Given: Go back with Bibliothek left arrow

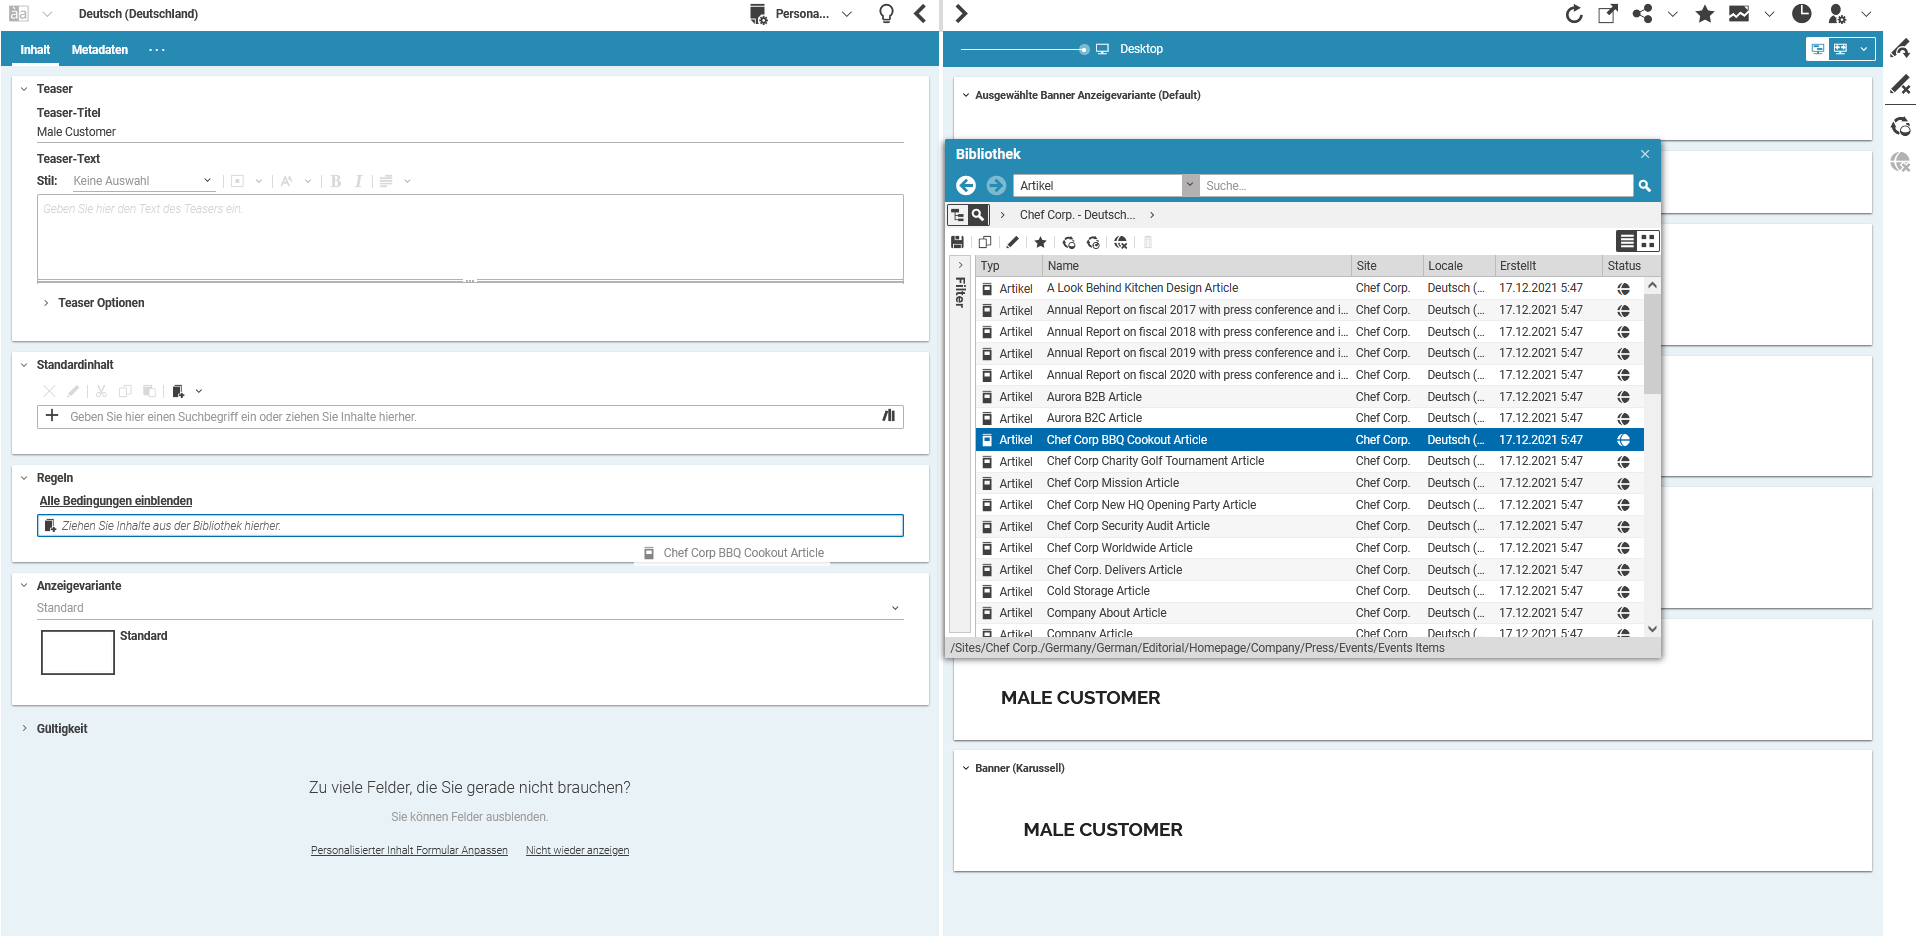Looking at the screenshot, I should point(966,186).
